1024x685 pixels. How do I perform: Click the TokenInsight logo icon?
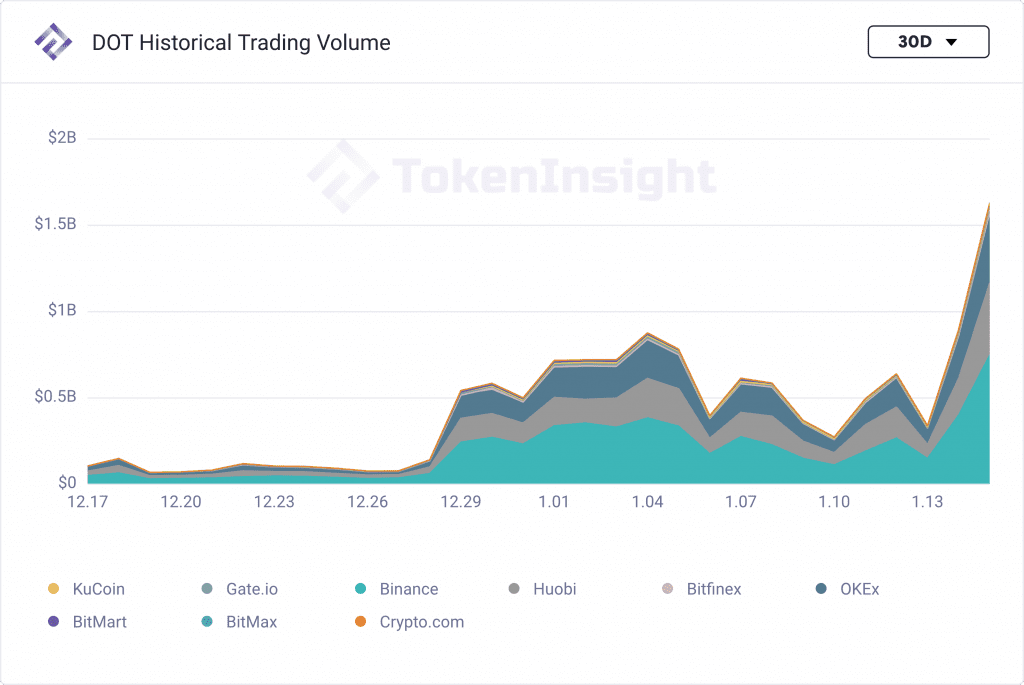click(x=53, y=42)
